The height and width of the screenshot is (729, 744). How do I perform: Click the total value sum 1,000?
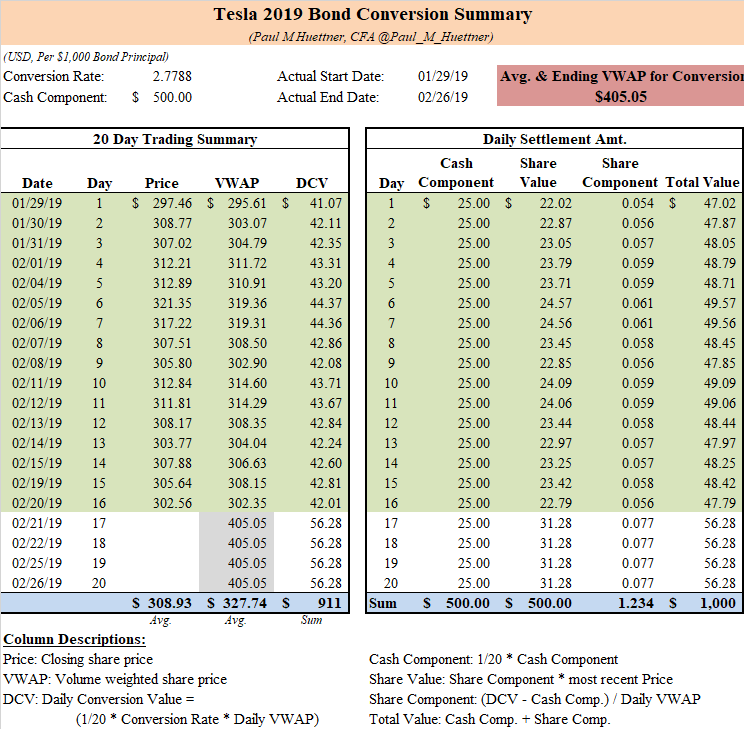click(718, 603)
